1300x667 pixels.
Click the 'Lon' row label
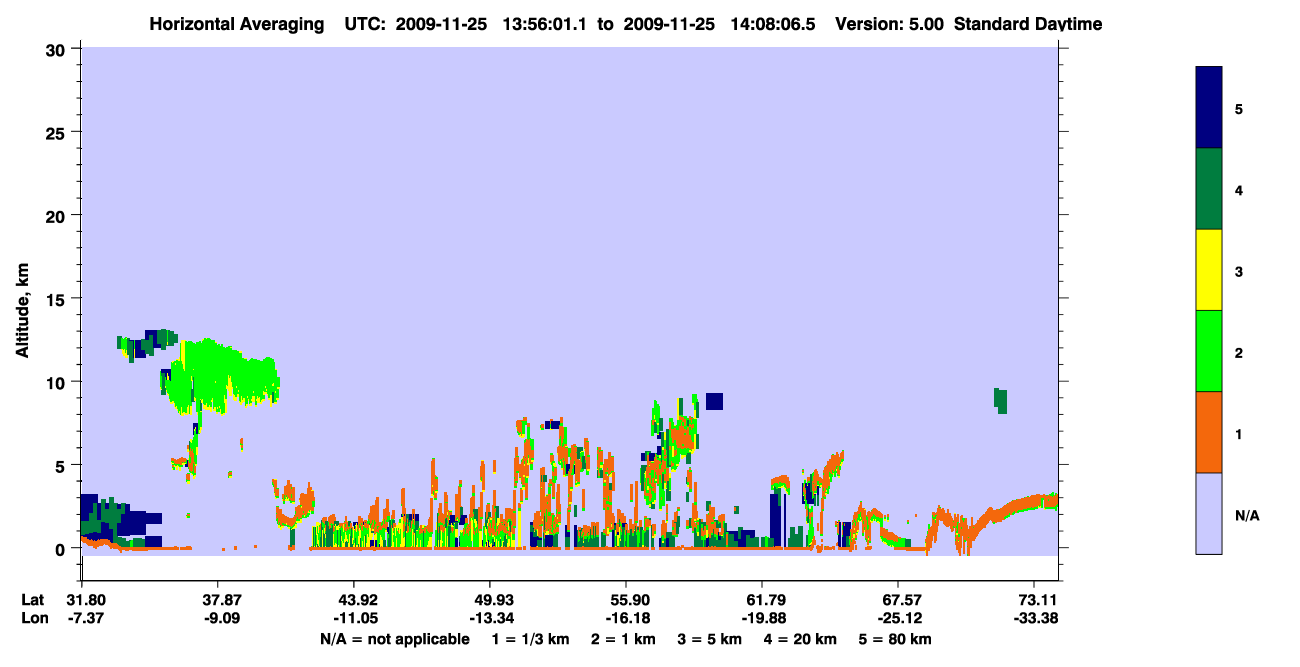tap(33, 617)
